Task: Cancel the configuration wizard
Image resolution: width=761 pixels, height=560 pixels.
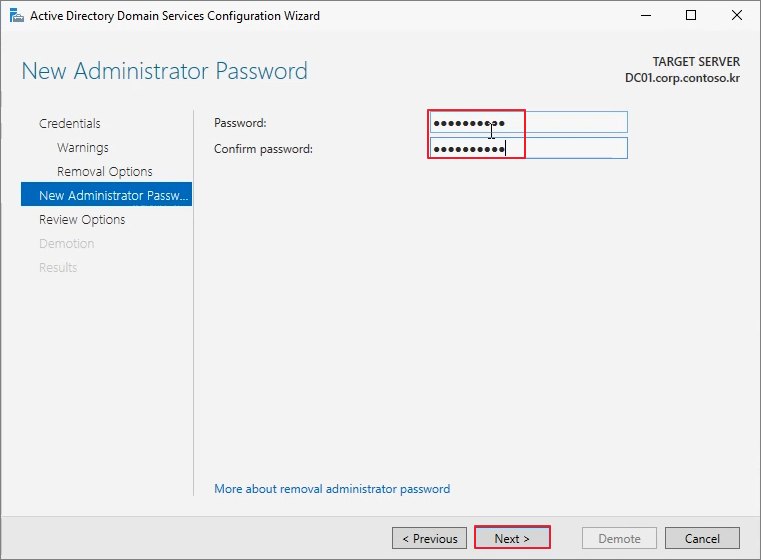Action: tap(702, 538)
